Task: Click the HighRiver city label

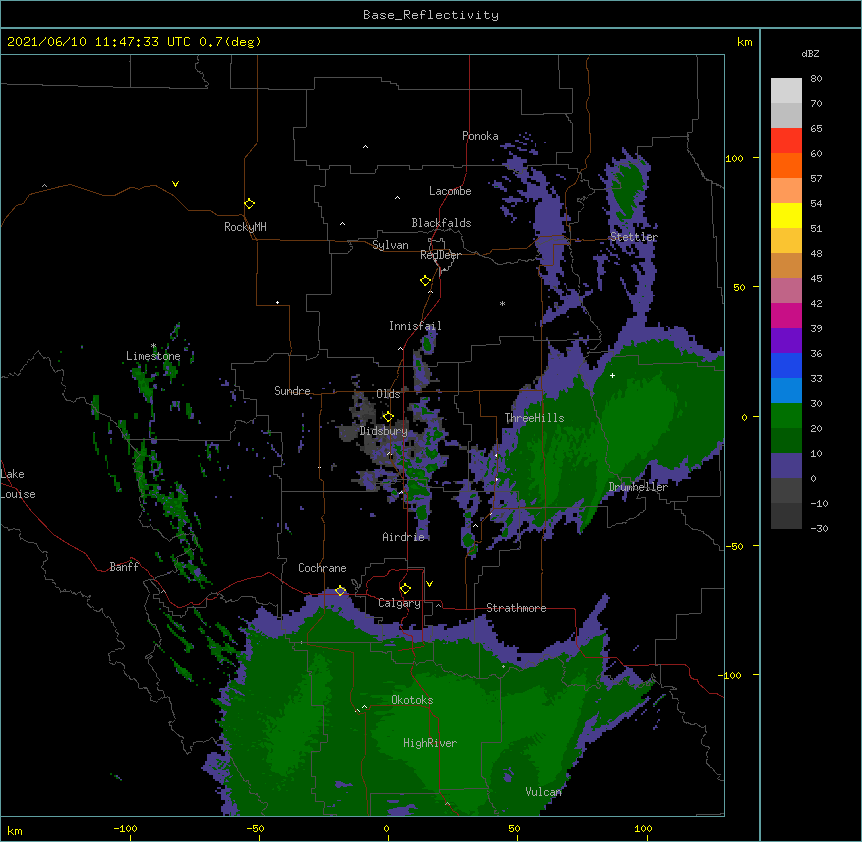Action: pos(430,743)
